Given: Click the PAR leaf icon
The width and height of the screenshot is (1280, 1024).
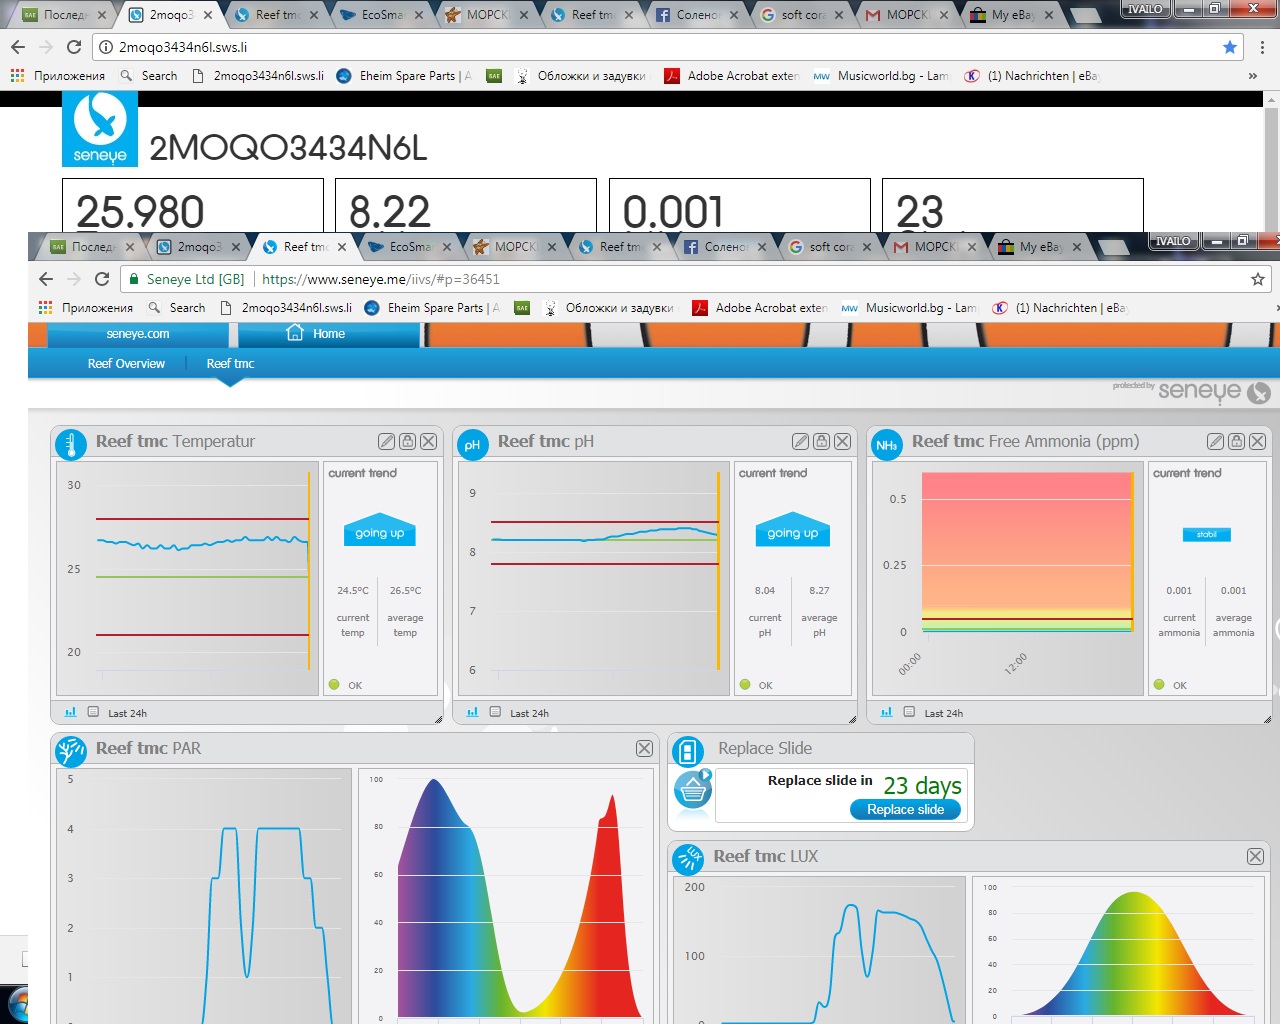Looking at the screenshot, I should [x=71, y=751].
